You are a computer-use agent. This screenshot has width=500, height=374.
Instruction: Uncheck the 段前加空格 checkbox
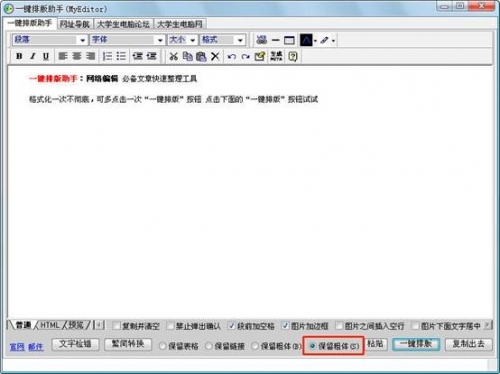coord(231,325)
